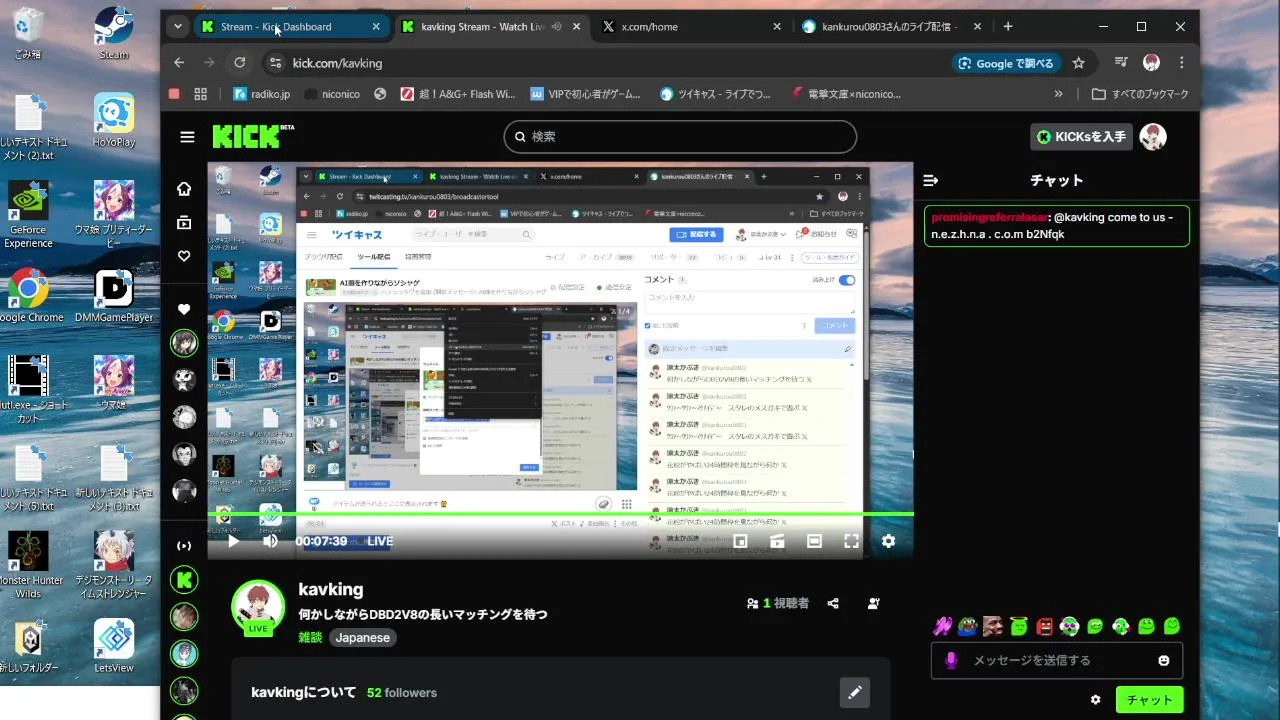Open DMMGamePlayer desktop icon

click(x=114, y=296)
